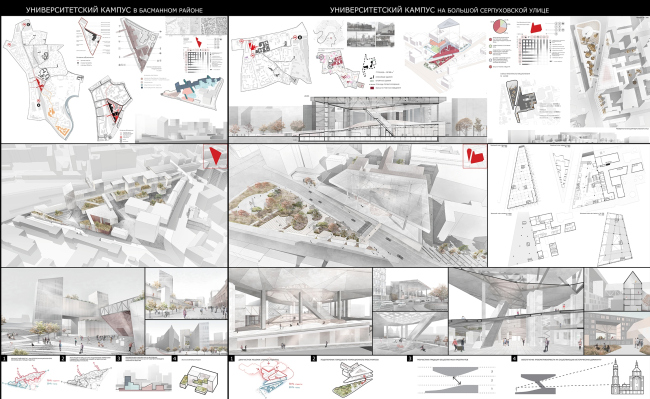Select the pie chart diagram at the top
Screen dimensions: 650x399
pyautogui.click(x=500, y=27)
